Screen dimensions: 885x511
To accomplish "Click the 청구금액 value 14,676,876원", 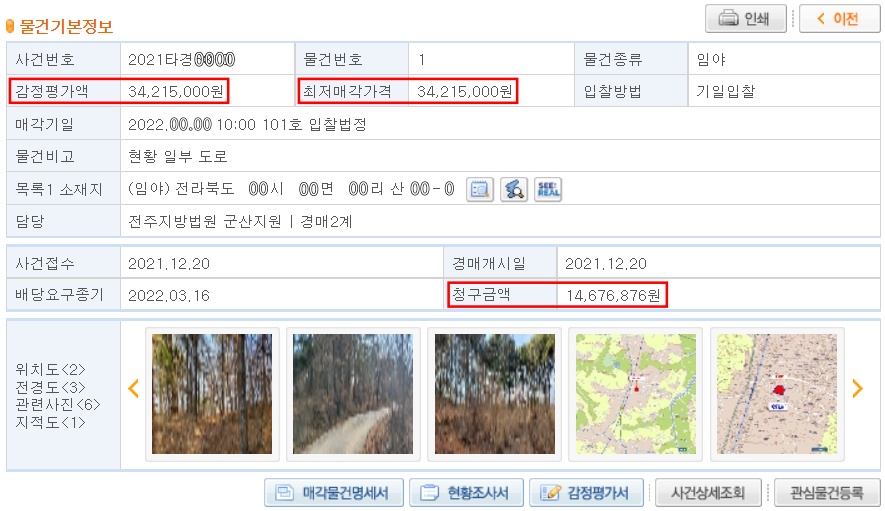I will point(614,295).
